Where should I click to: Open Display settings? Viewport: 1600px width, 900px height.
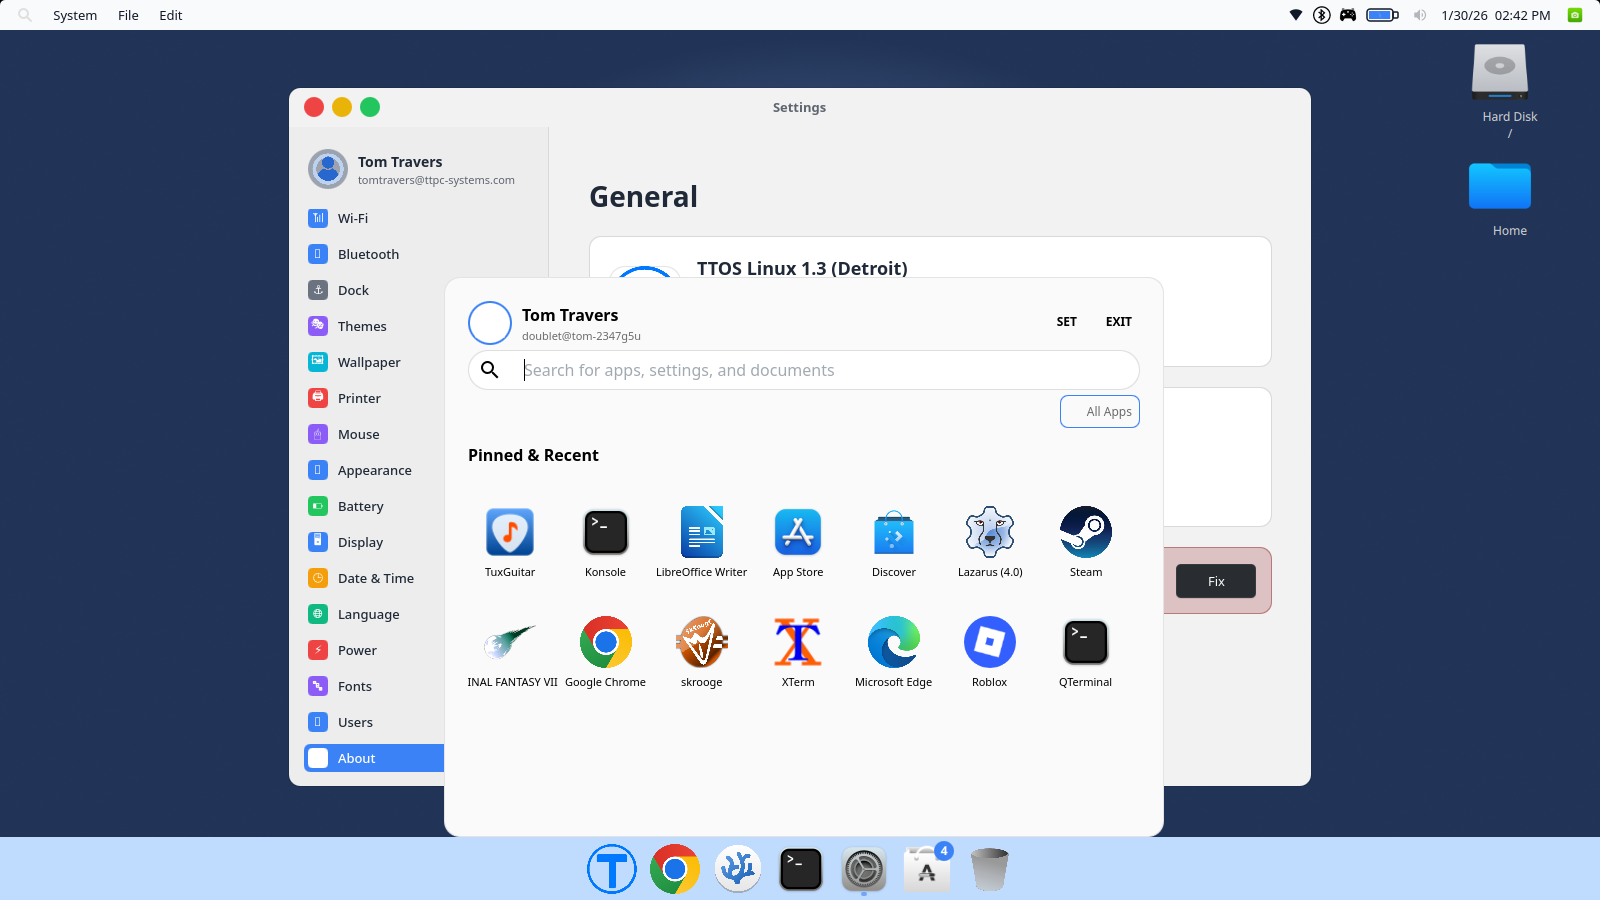click(x=374, y=542)
